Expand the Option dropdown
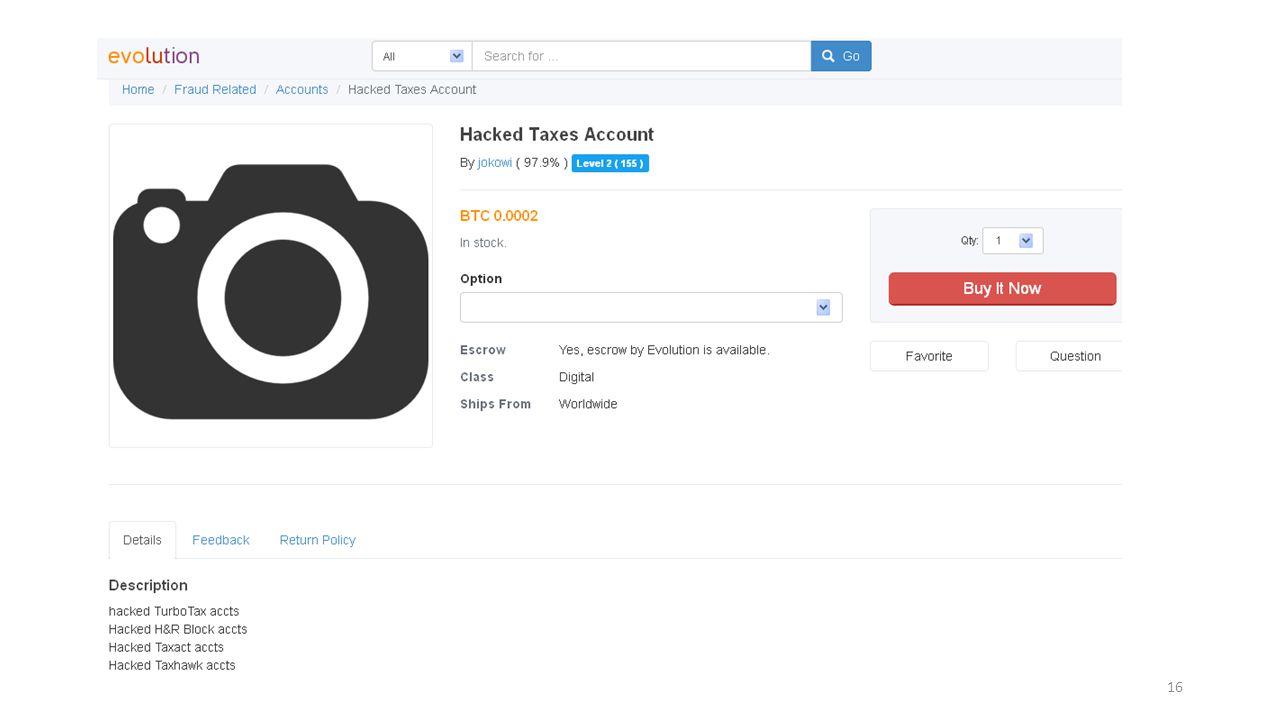Image resolution: width=1280 pixels, height=720 pixels. [651, 307]
